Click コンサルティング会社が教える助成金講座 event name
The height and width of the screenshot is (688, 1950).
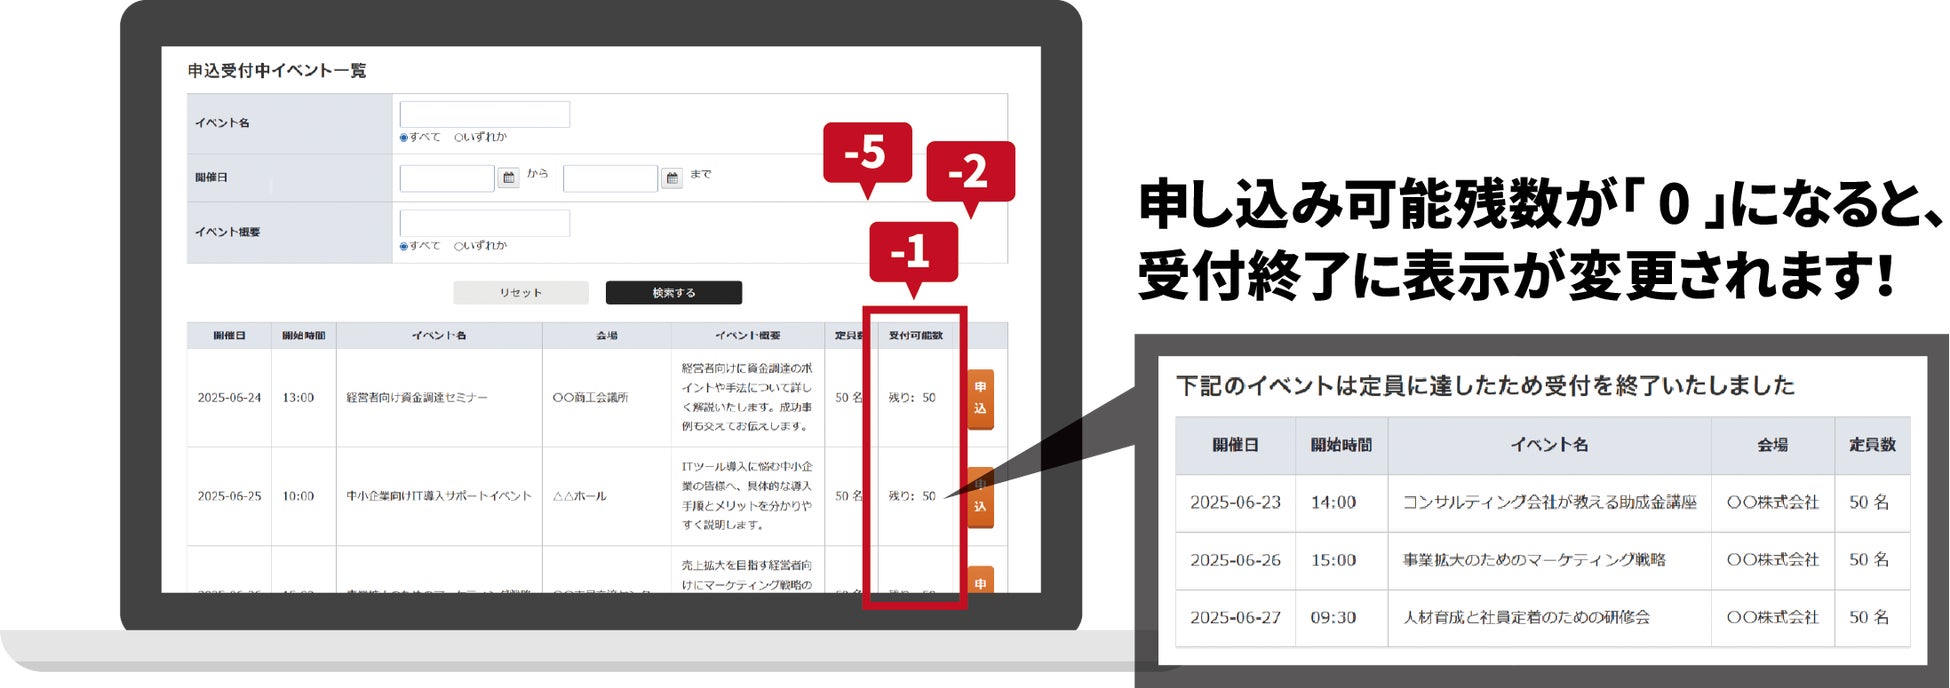click(1549, 502)
